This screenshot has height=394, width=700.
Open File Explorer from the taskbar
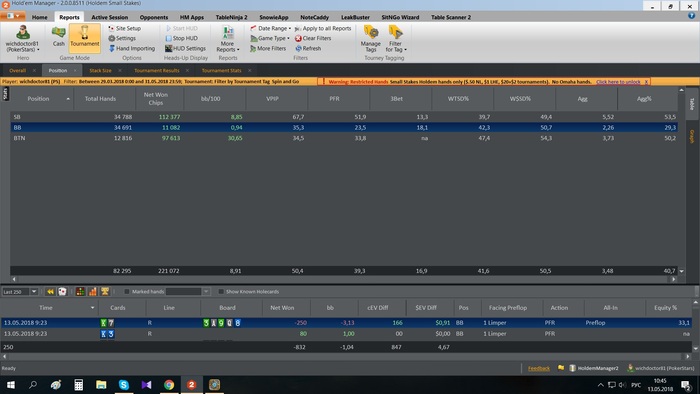coord(101,385)
